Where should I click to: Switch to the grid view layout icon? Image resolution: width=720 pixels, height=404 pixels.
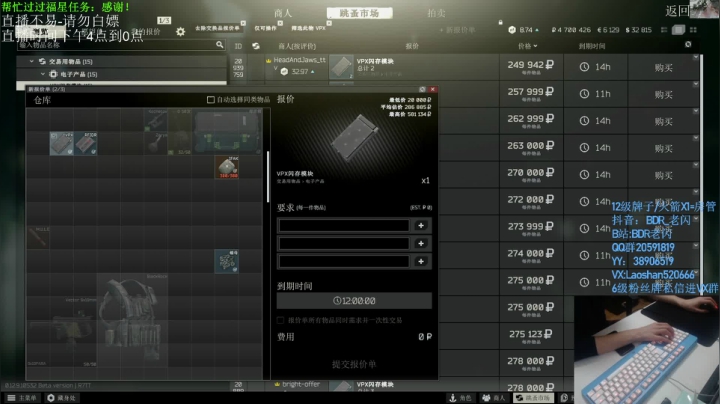(693, 30)
